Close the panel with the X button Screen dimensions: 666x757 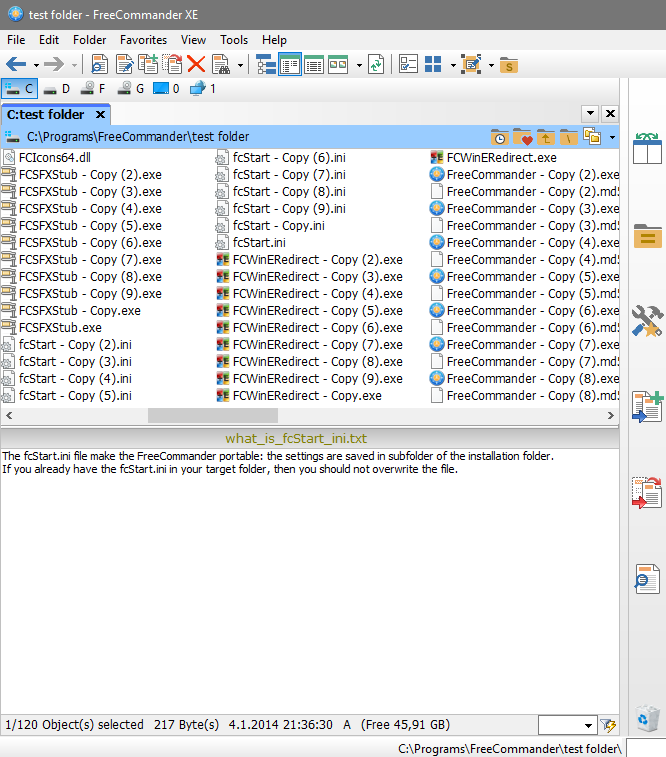(610, 113)
